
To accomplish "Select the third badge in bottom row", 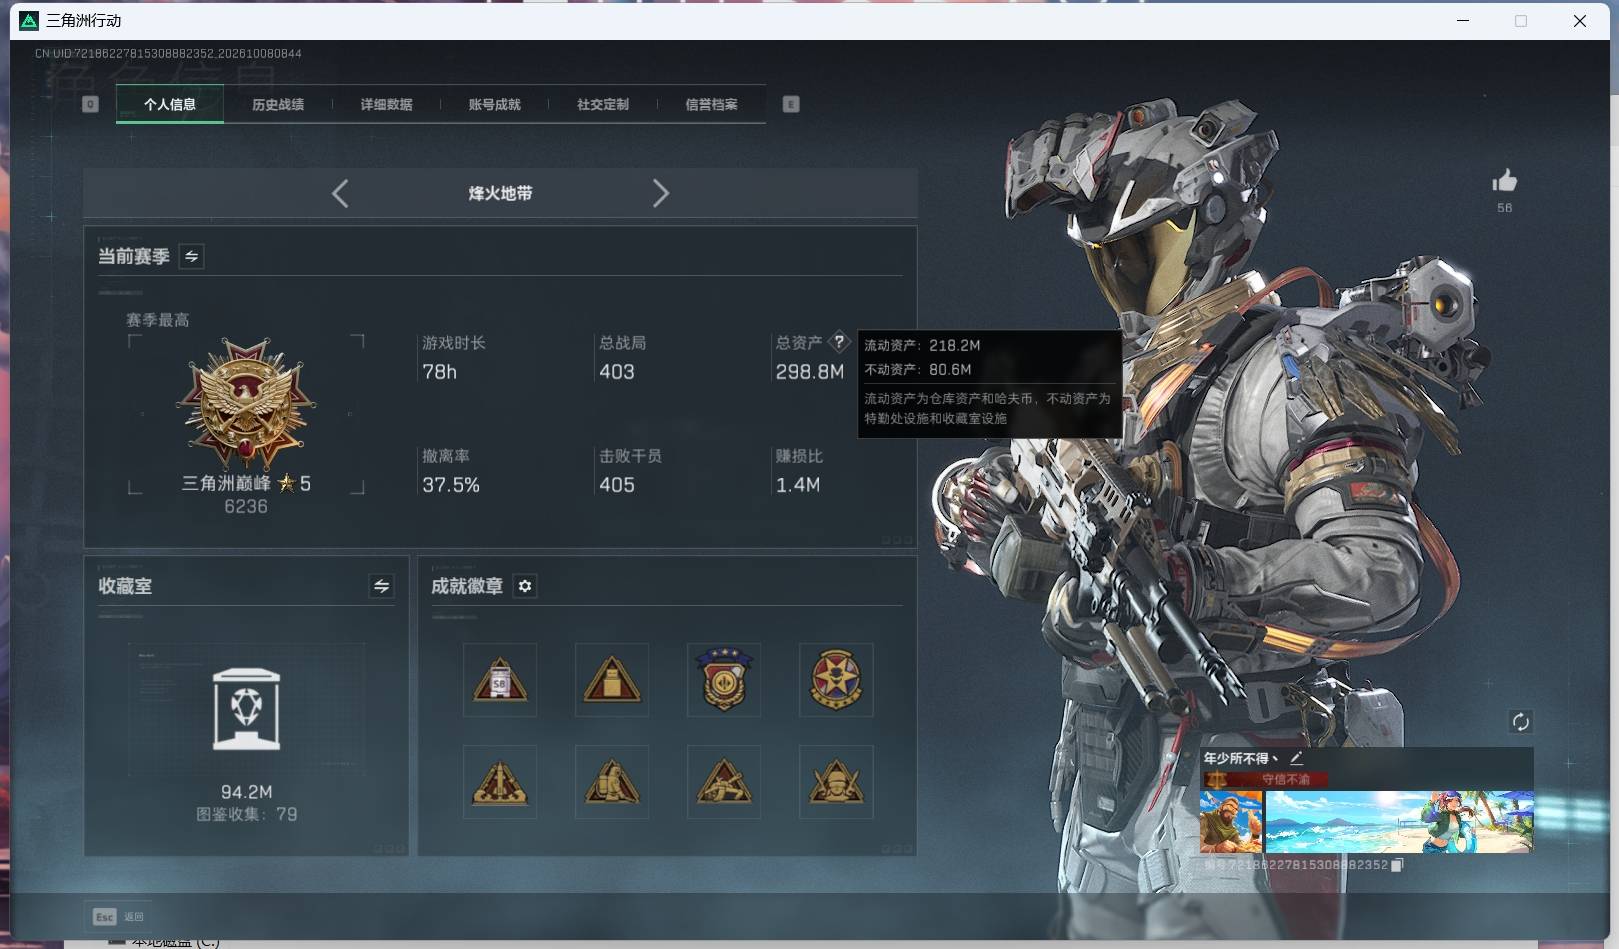I will (x=724, y=782).
